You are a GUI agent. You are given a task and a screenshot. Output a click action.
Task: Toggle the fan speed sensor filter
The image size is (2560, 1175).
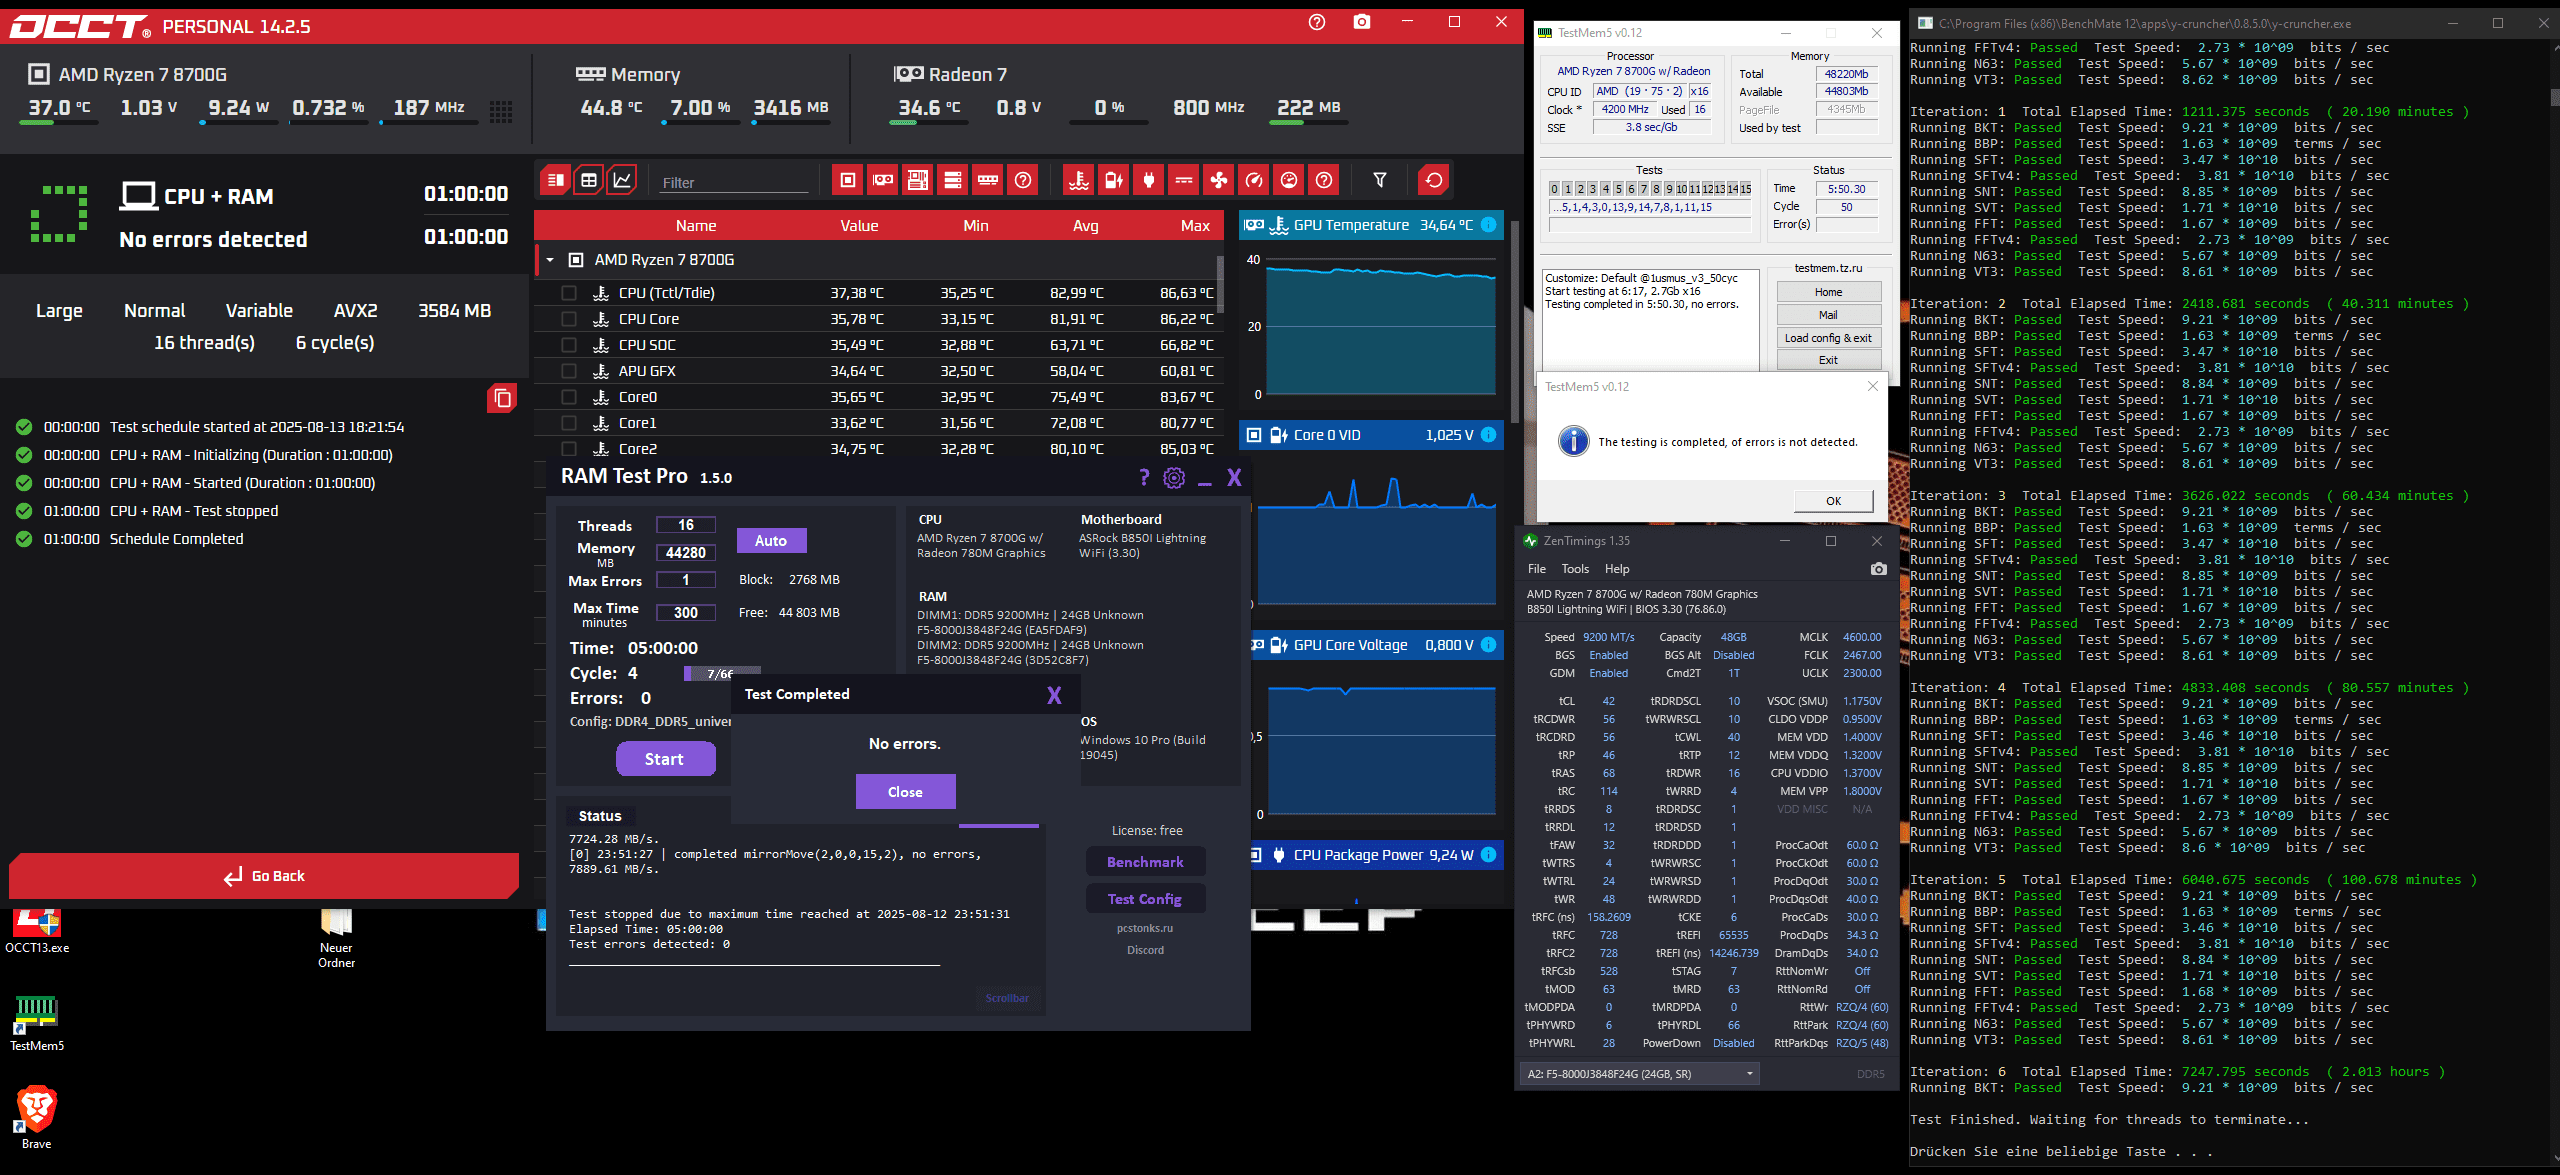pos(1219,180)
